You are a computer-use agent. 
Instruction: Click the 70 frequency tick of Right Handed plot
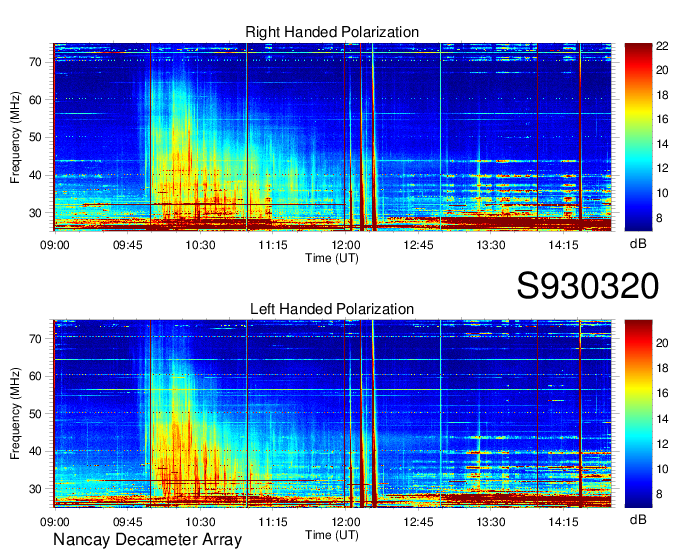[35, 62]
